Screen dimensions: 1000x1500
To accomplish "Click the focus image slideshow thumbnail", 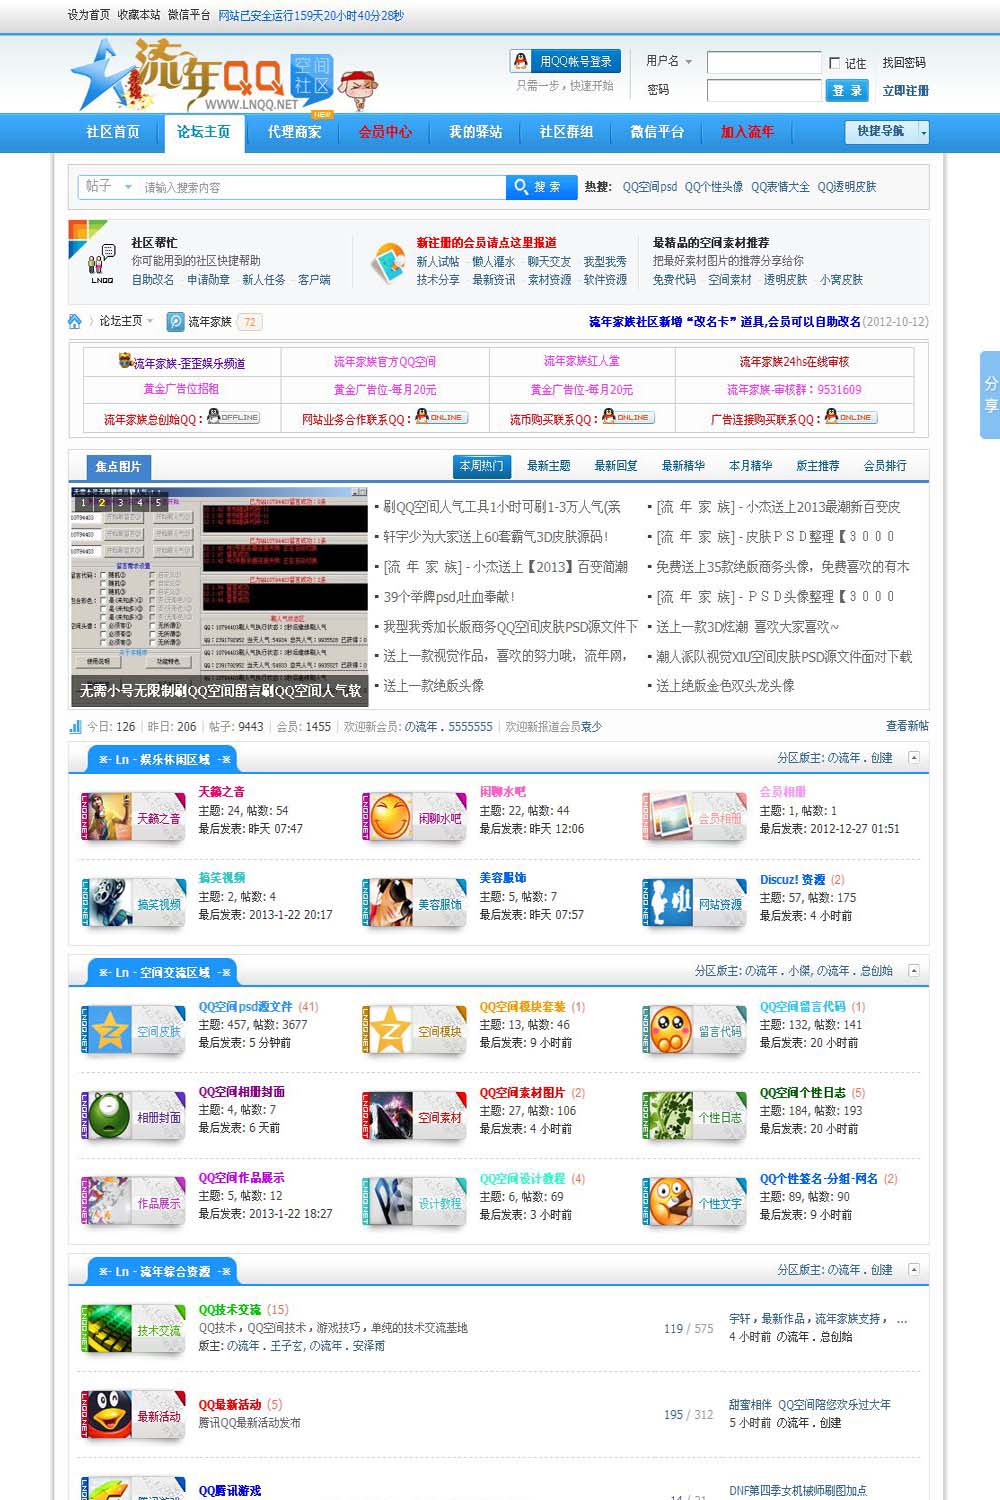I will tap(219, 596).
